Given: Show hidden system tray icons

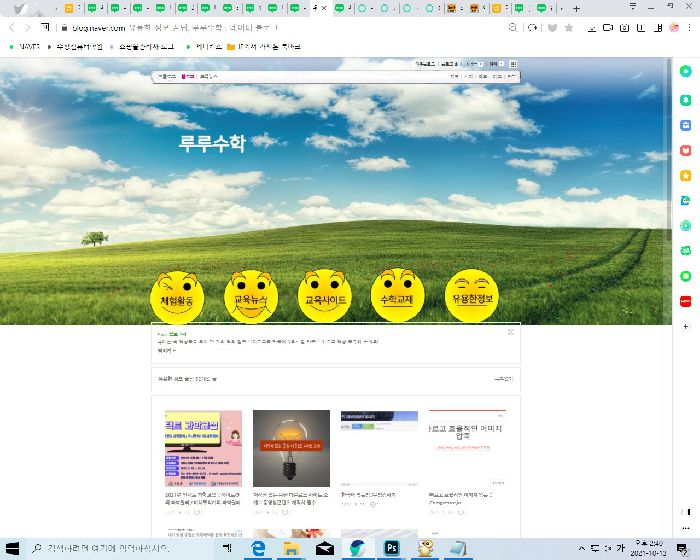Looking at the screenshot, I should [x=584, y=548].
